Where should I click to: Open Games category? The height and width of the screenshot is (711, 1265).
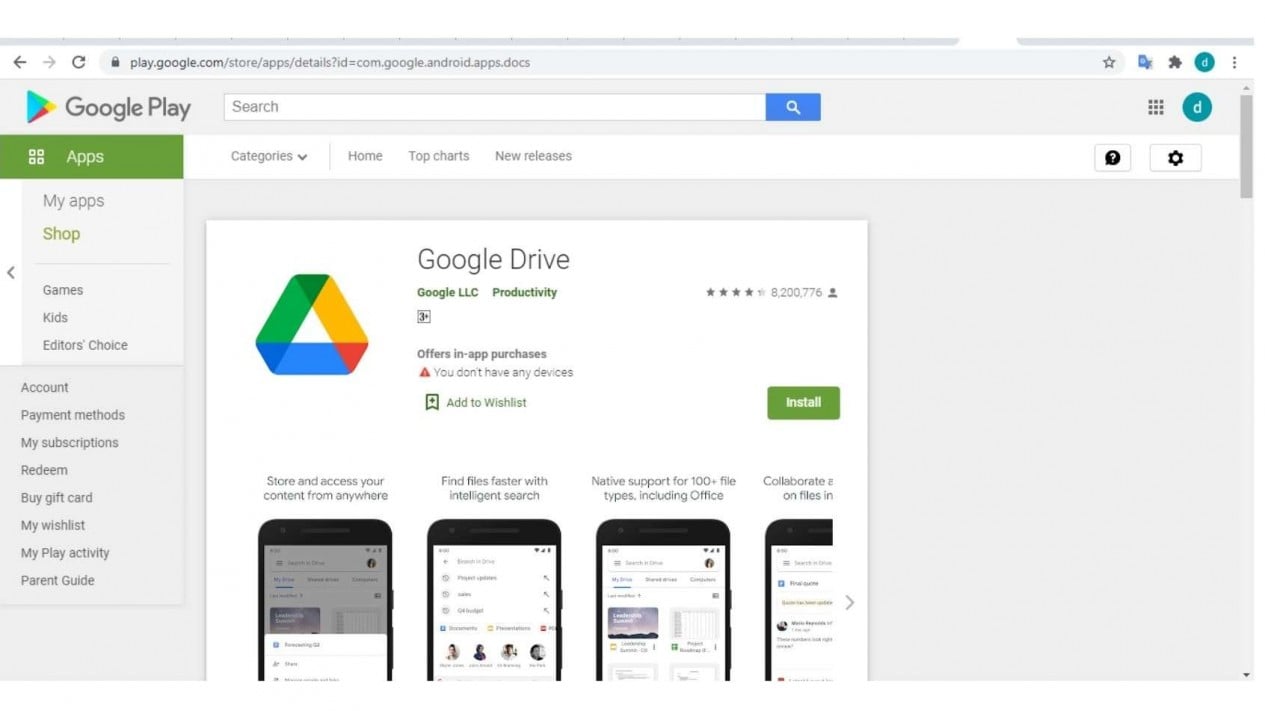(x=63, y=290)
